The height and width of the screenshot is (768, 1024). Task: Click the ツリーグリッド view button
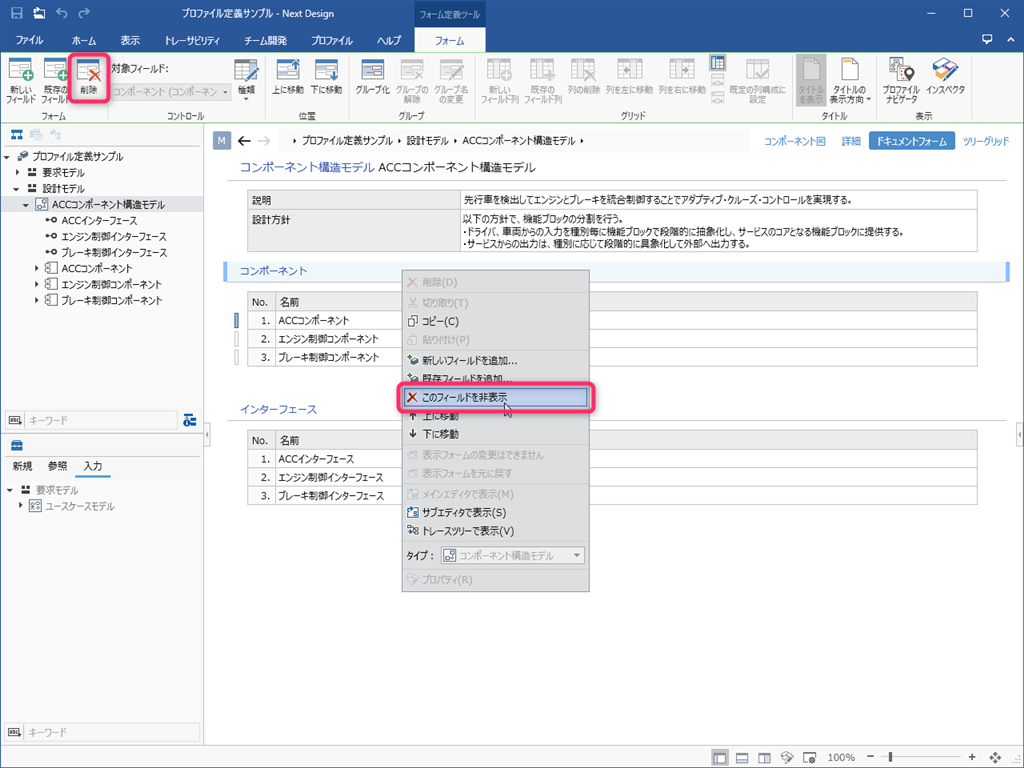coord(986,141)
